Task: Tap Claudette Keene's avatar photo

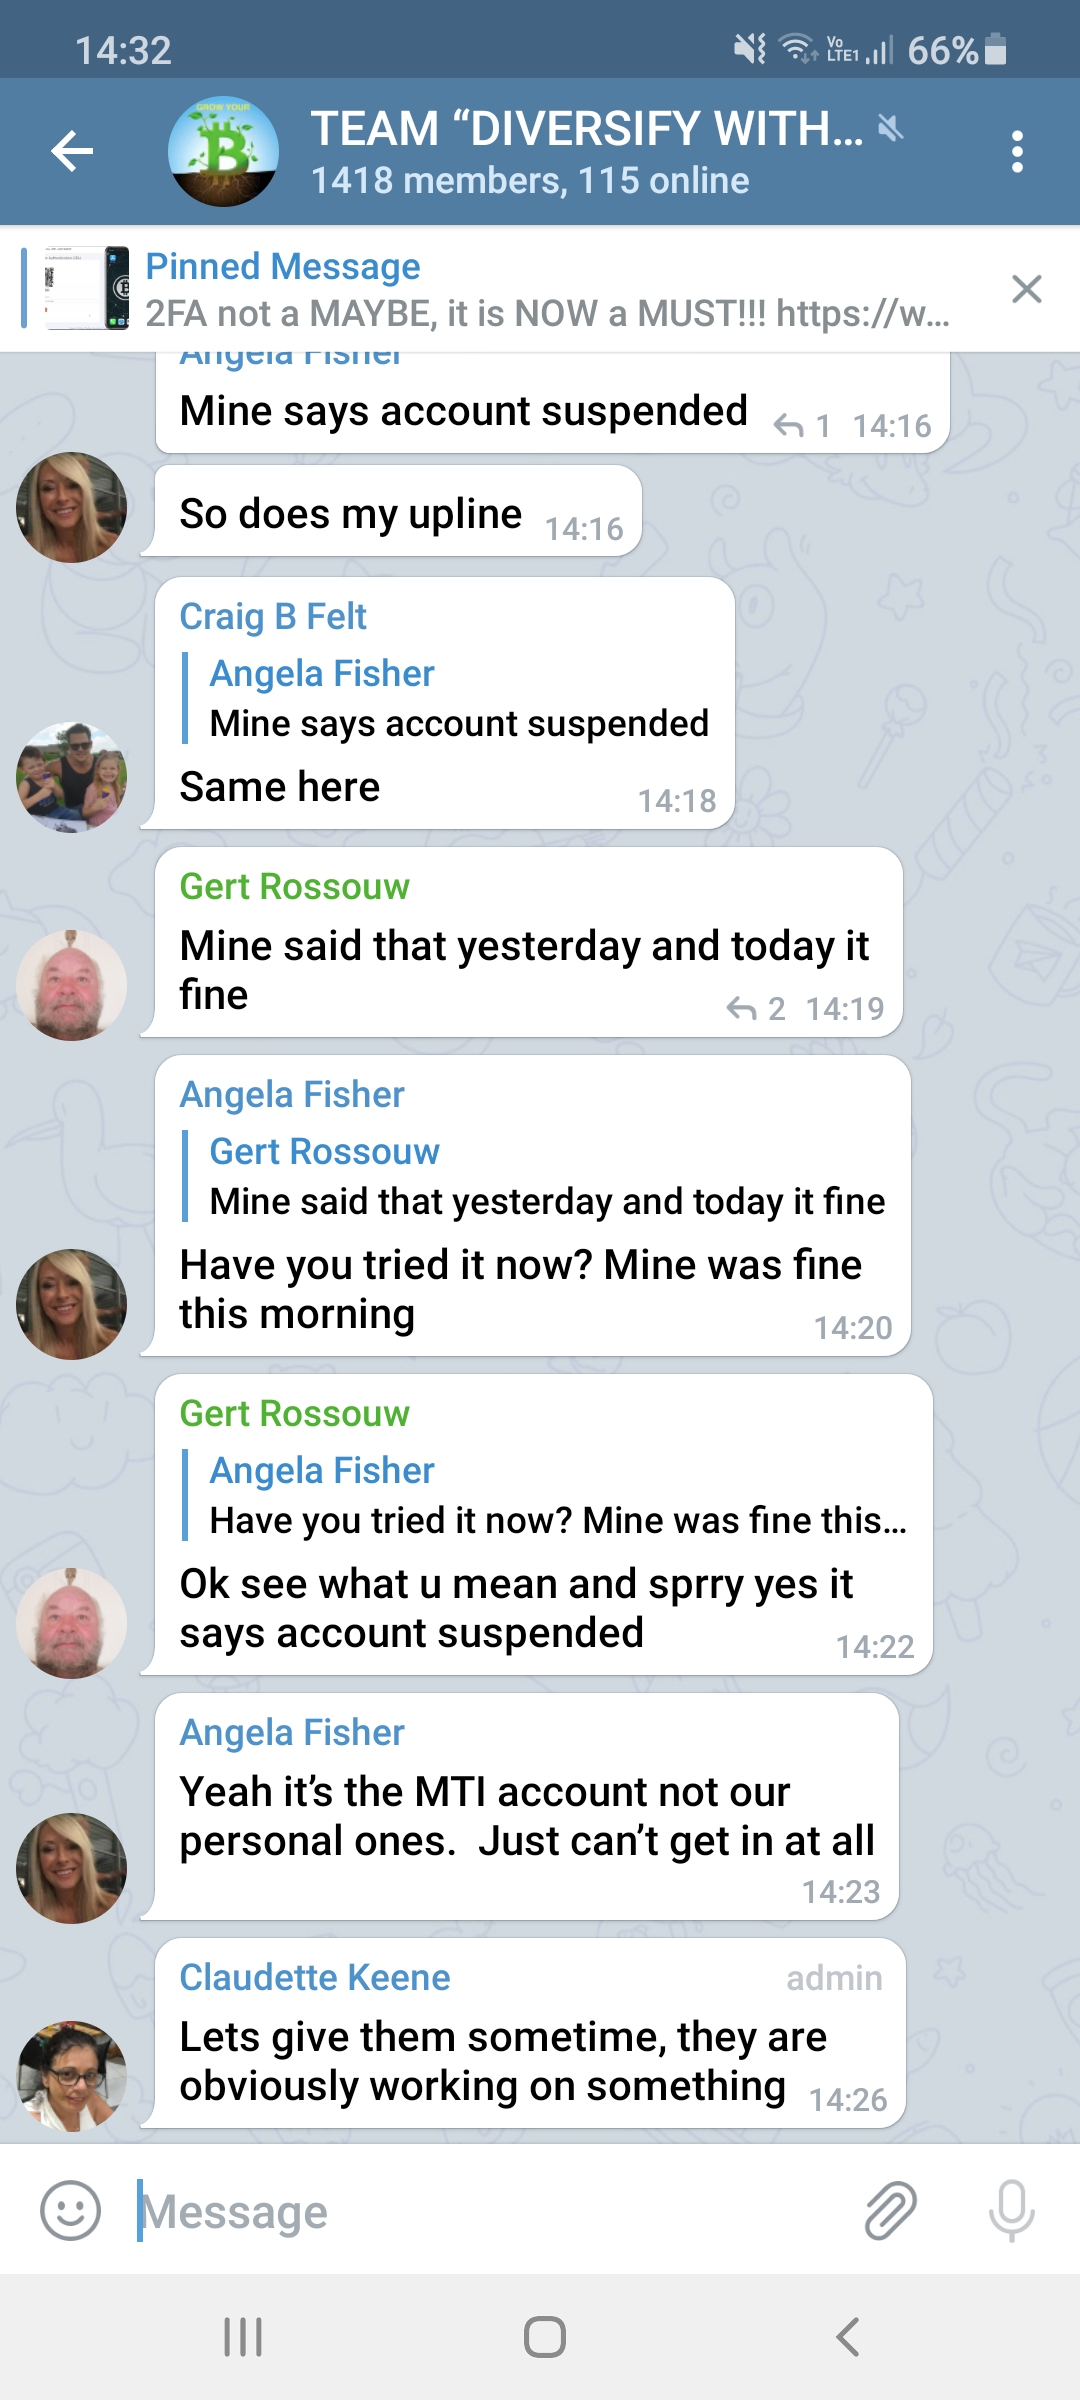Action: [x=71, y=2075]
